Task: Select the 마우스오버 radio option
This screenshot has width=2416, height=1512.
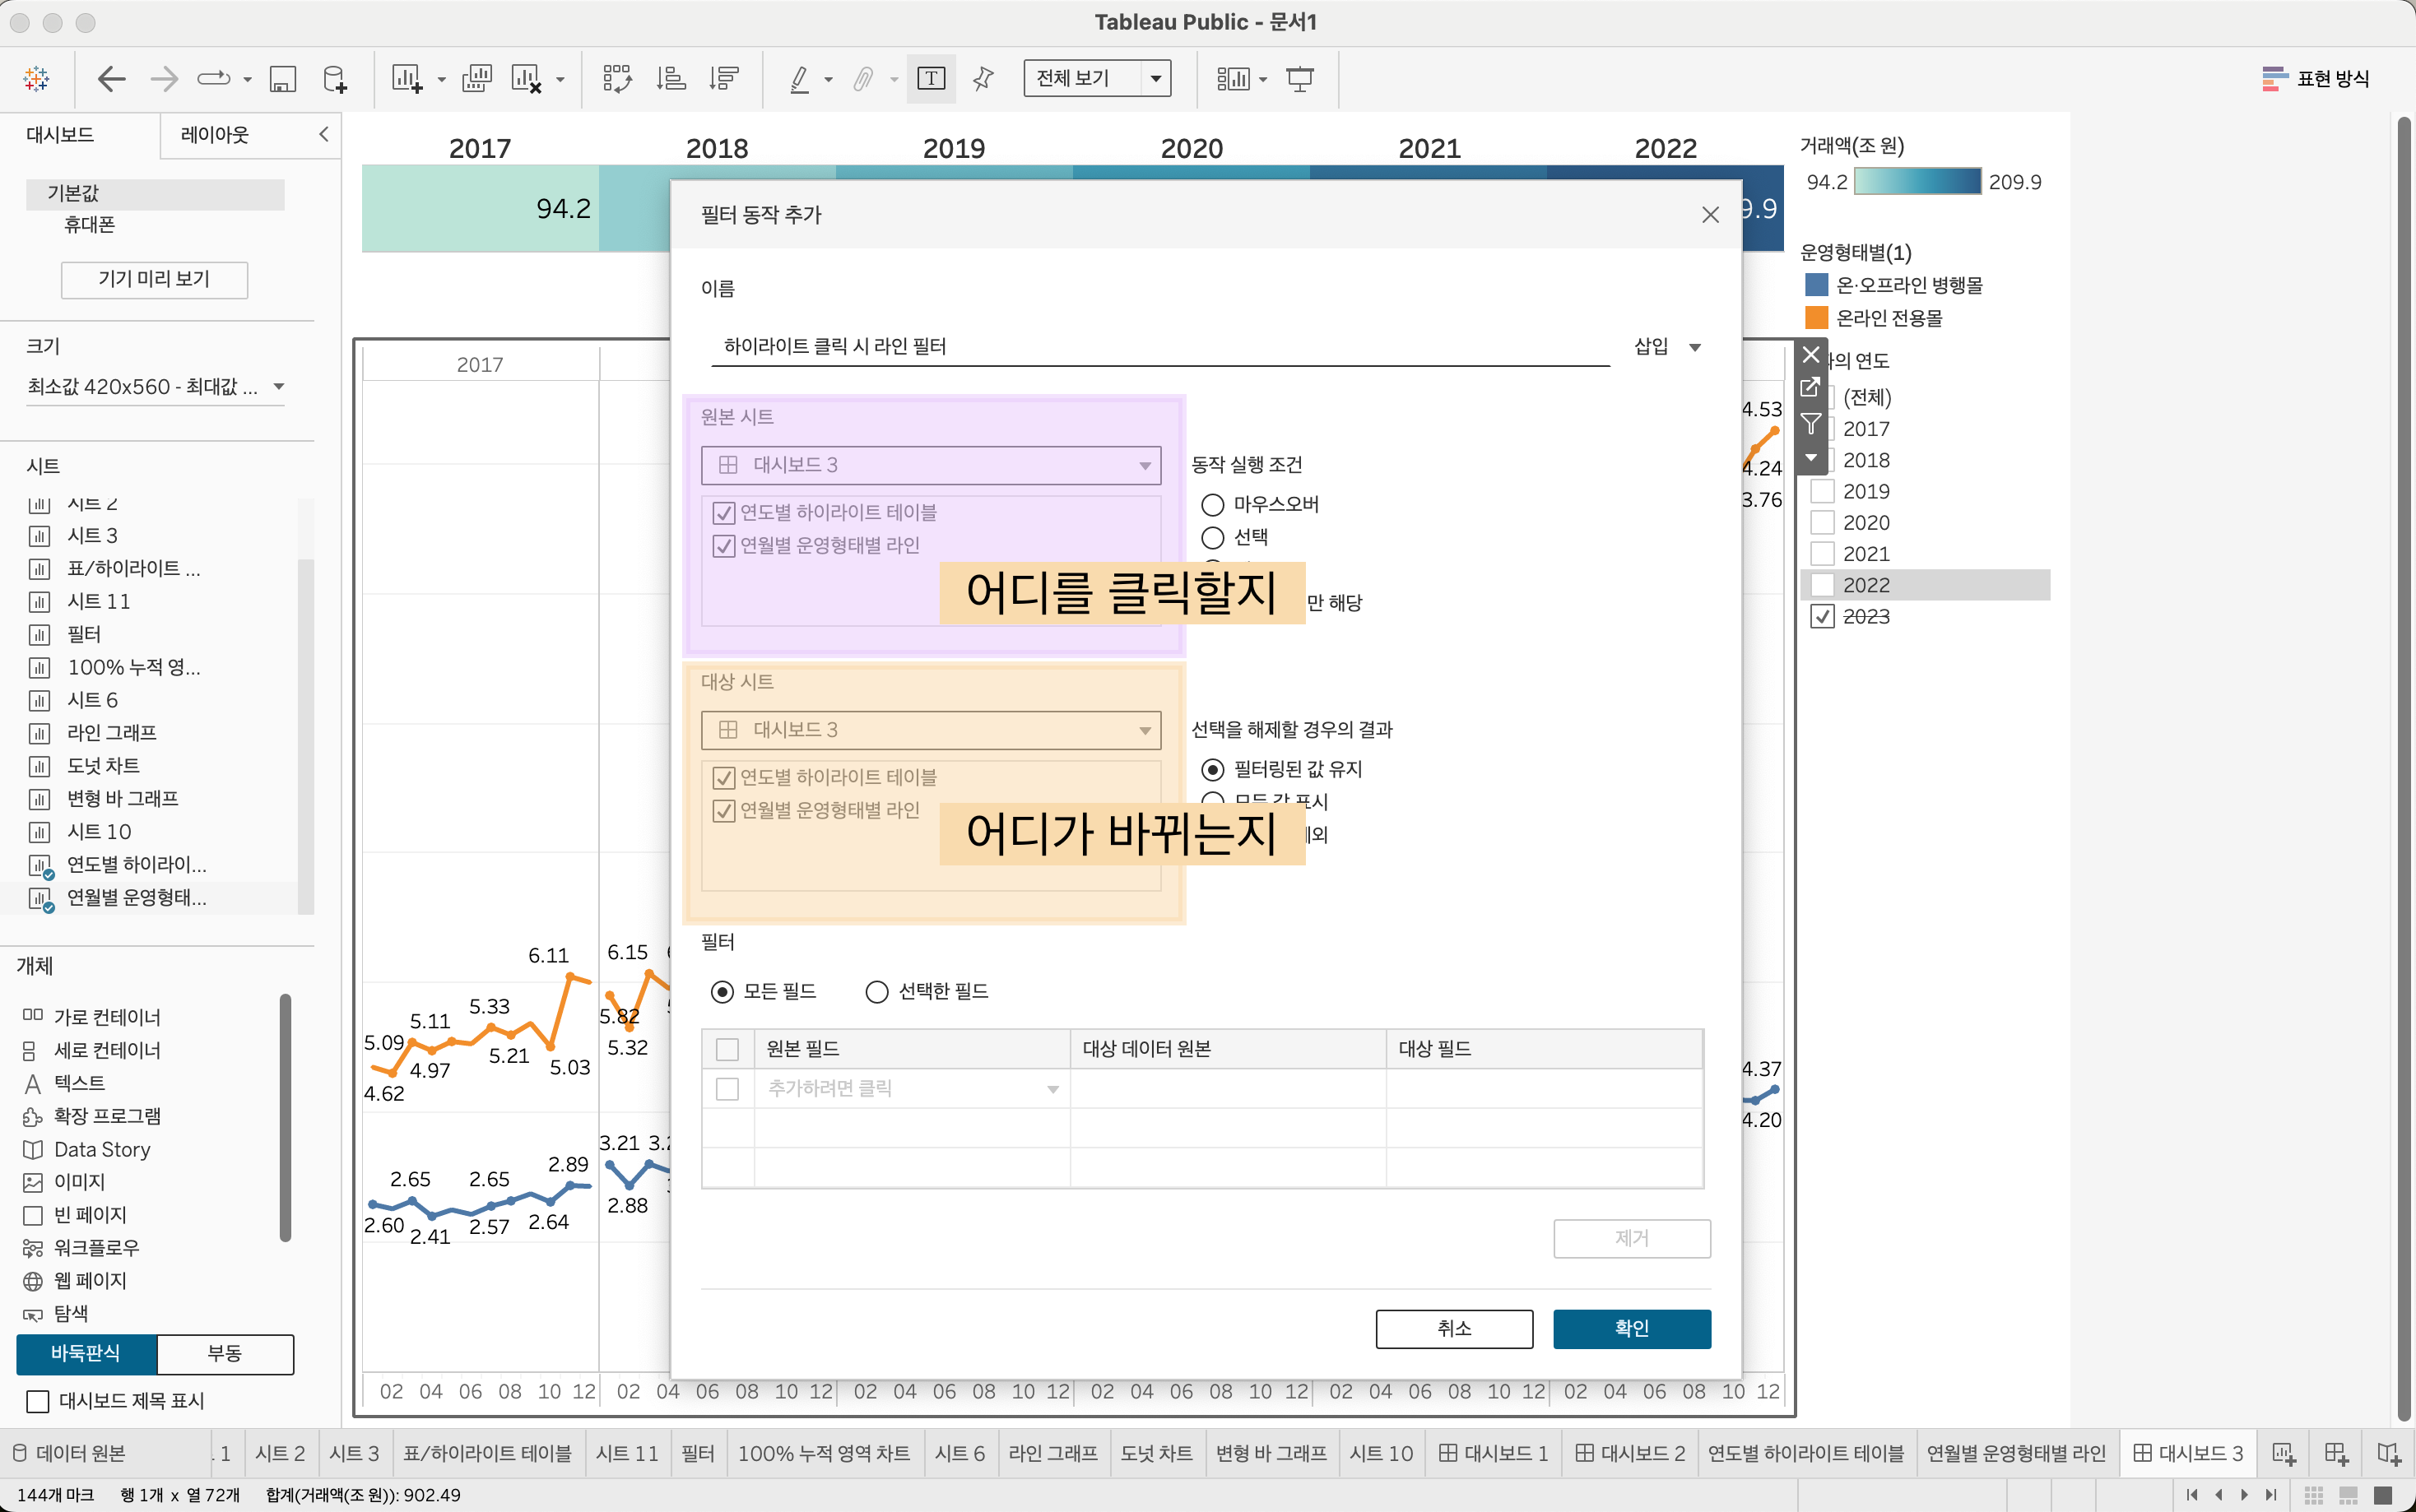Action: (x=1212, y=504)
